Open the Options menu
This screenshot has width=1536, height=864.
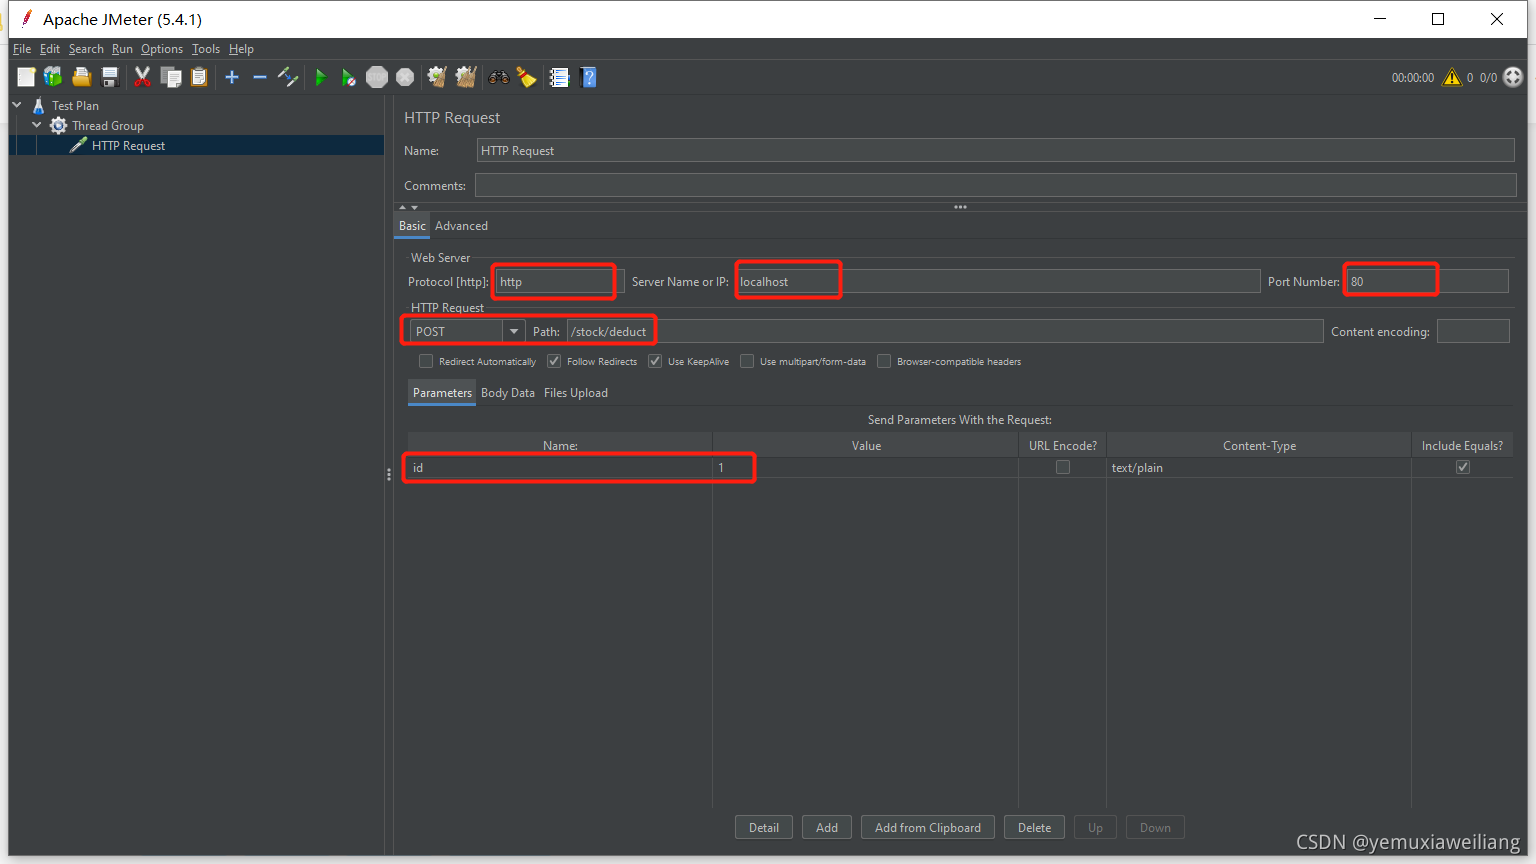click(x=162, y=48)
